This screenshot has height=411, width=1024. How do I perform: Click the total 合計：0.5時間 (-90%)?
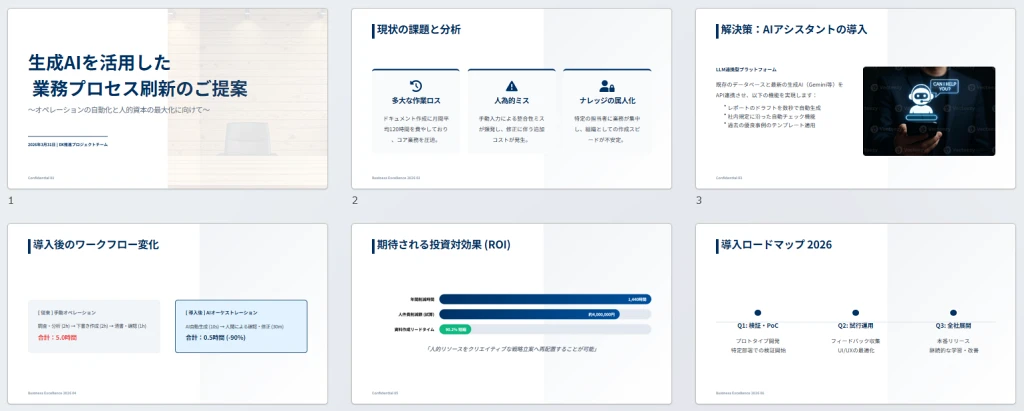[x=215, y=338]
